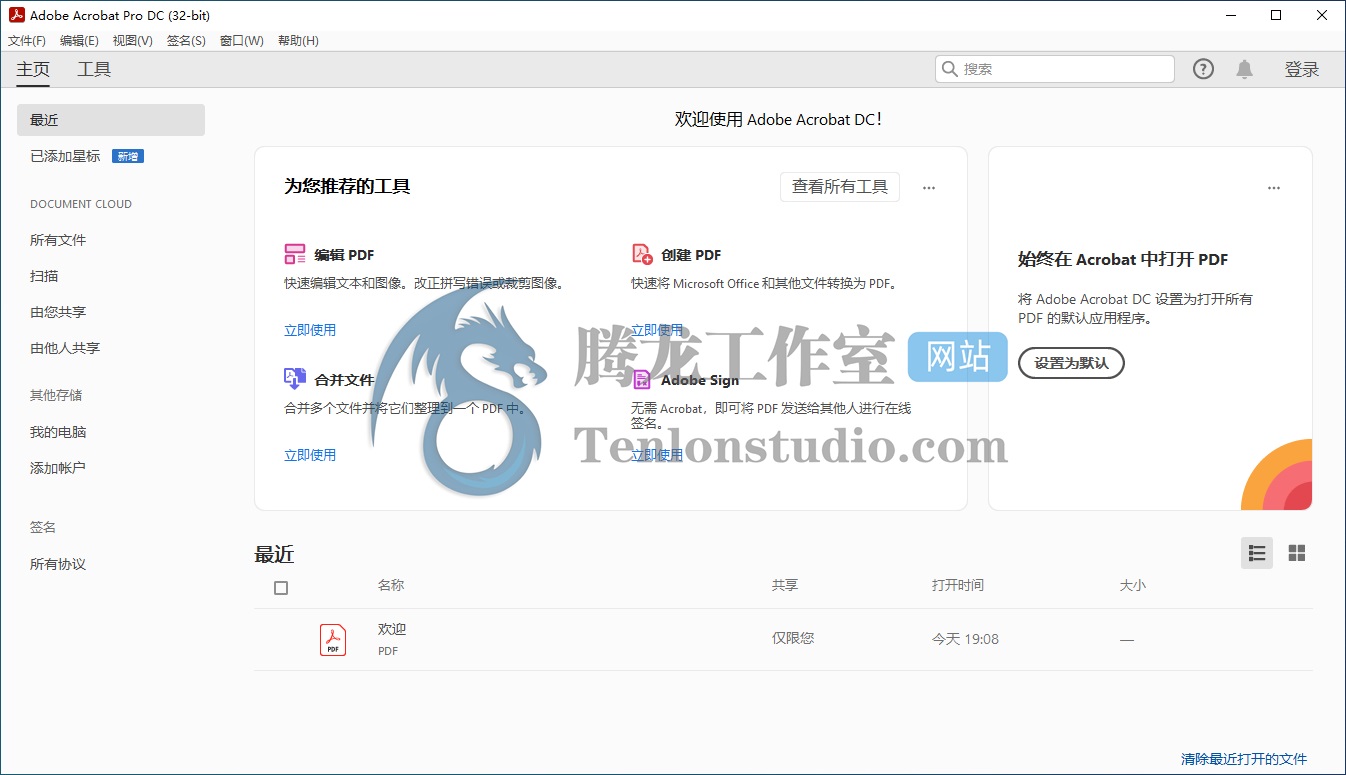Click the PDF file icon of 欢迎

[333, 639]
